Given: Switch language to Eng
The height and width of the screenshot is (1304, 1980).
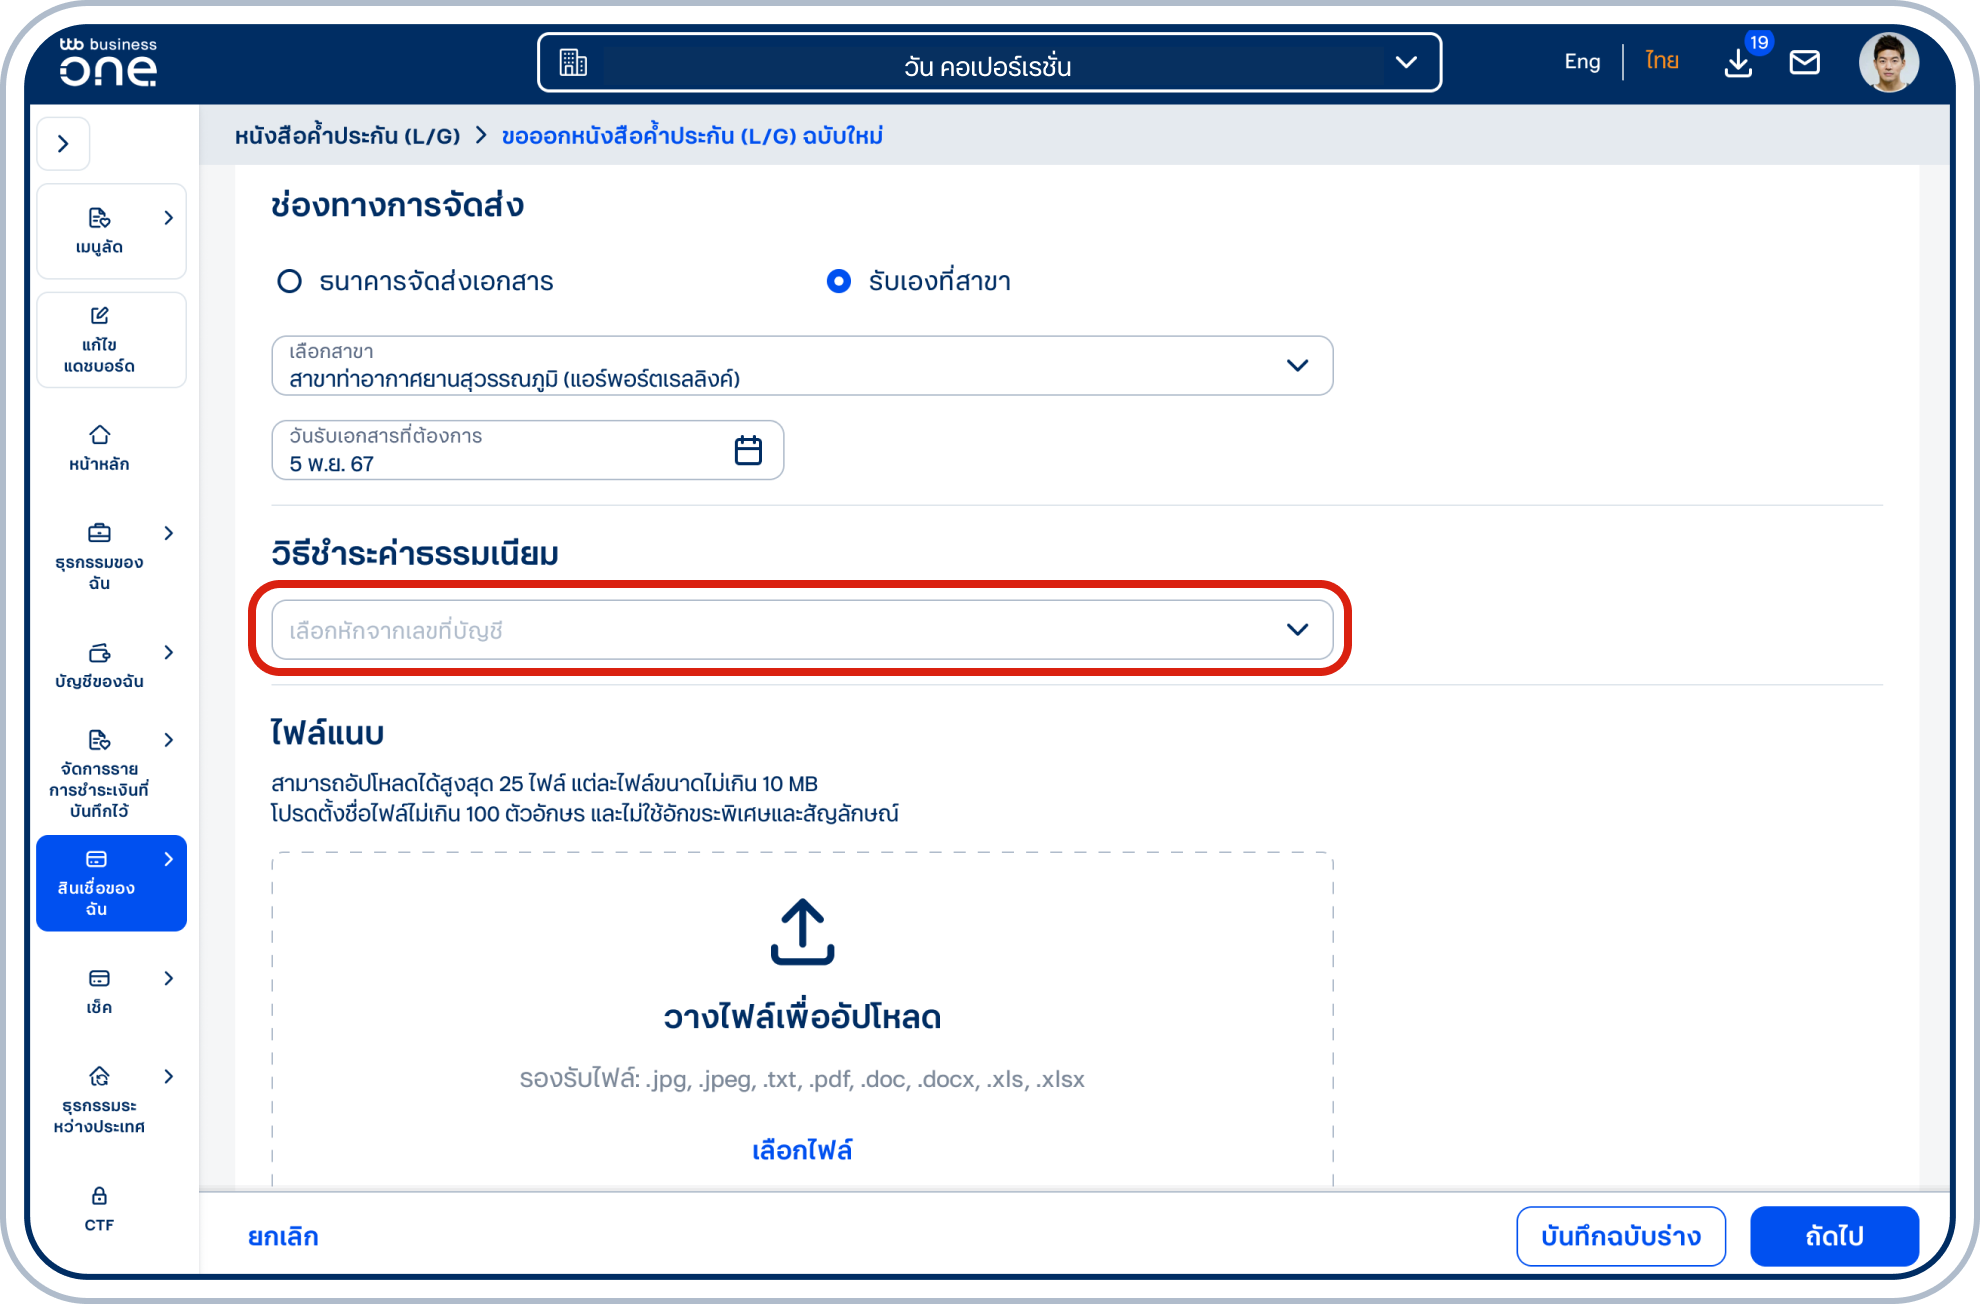Looking at the screenshot, I should [1582, 62].
